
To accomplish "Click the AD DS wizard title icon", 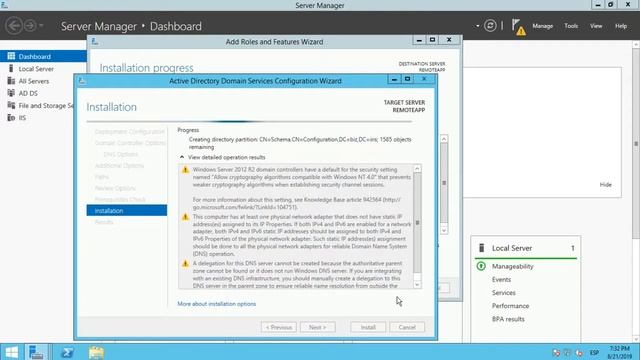I will coord(82,81).
